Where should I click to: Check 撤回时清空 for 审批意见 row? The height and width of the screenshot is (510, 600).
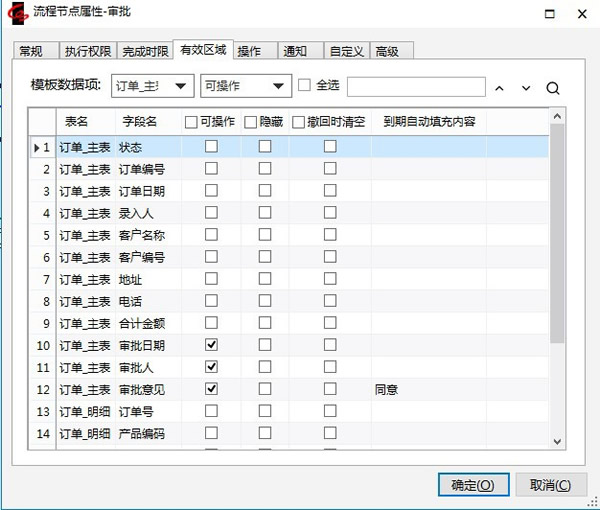click(330, 389)
